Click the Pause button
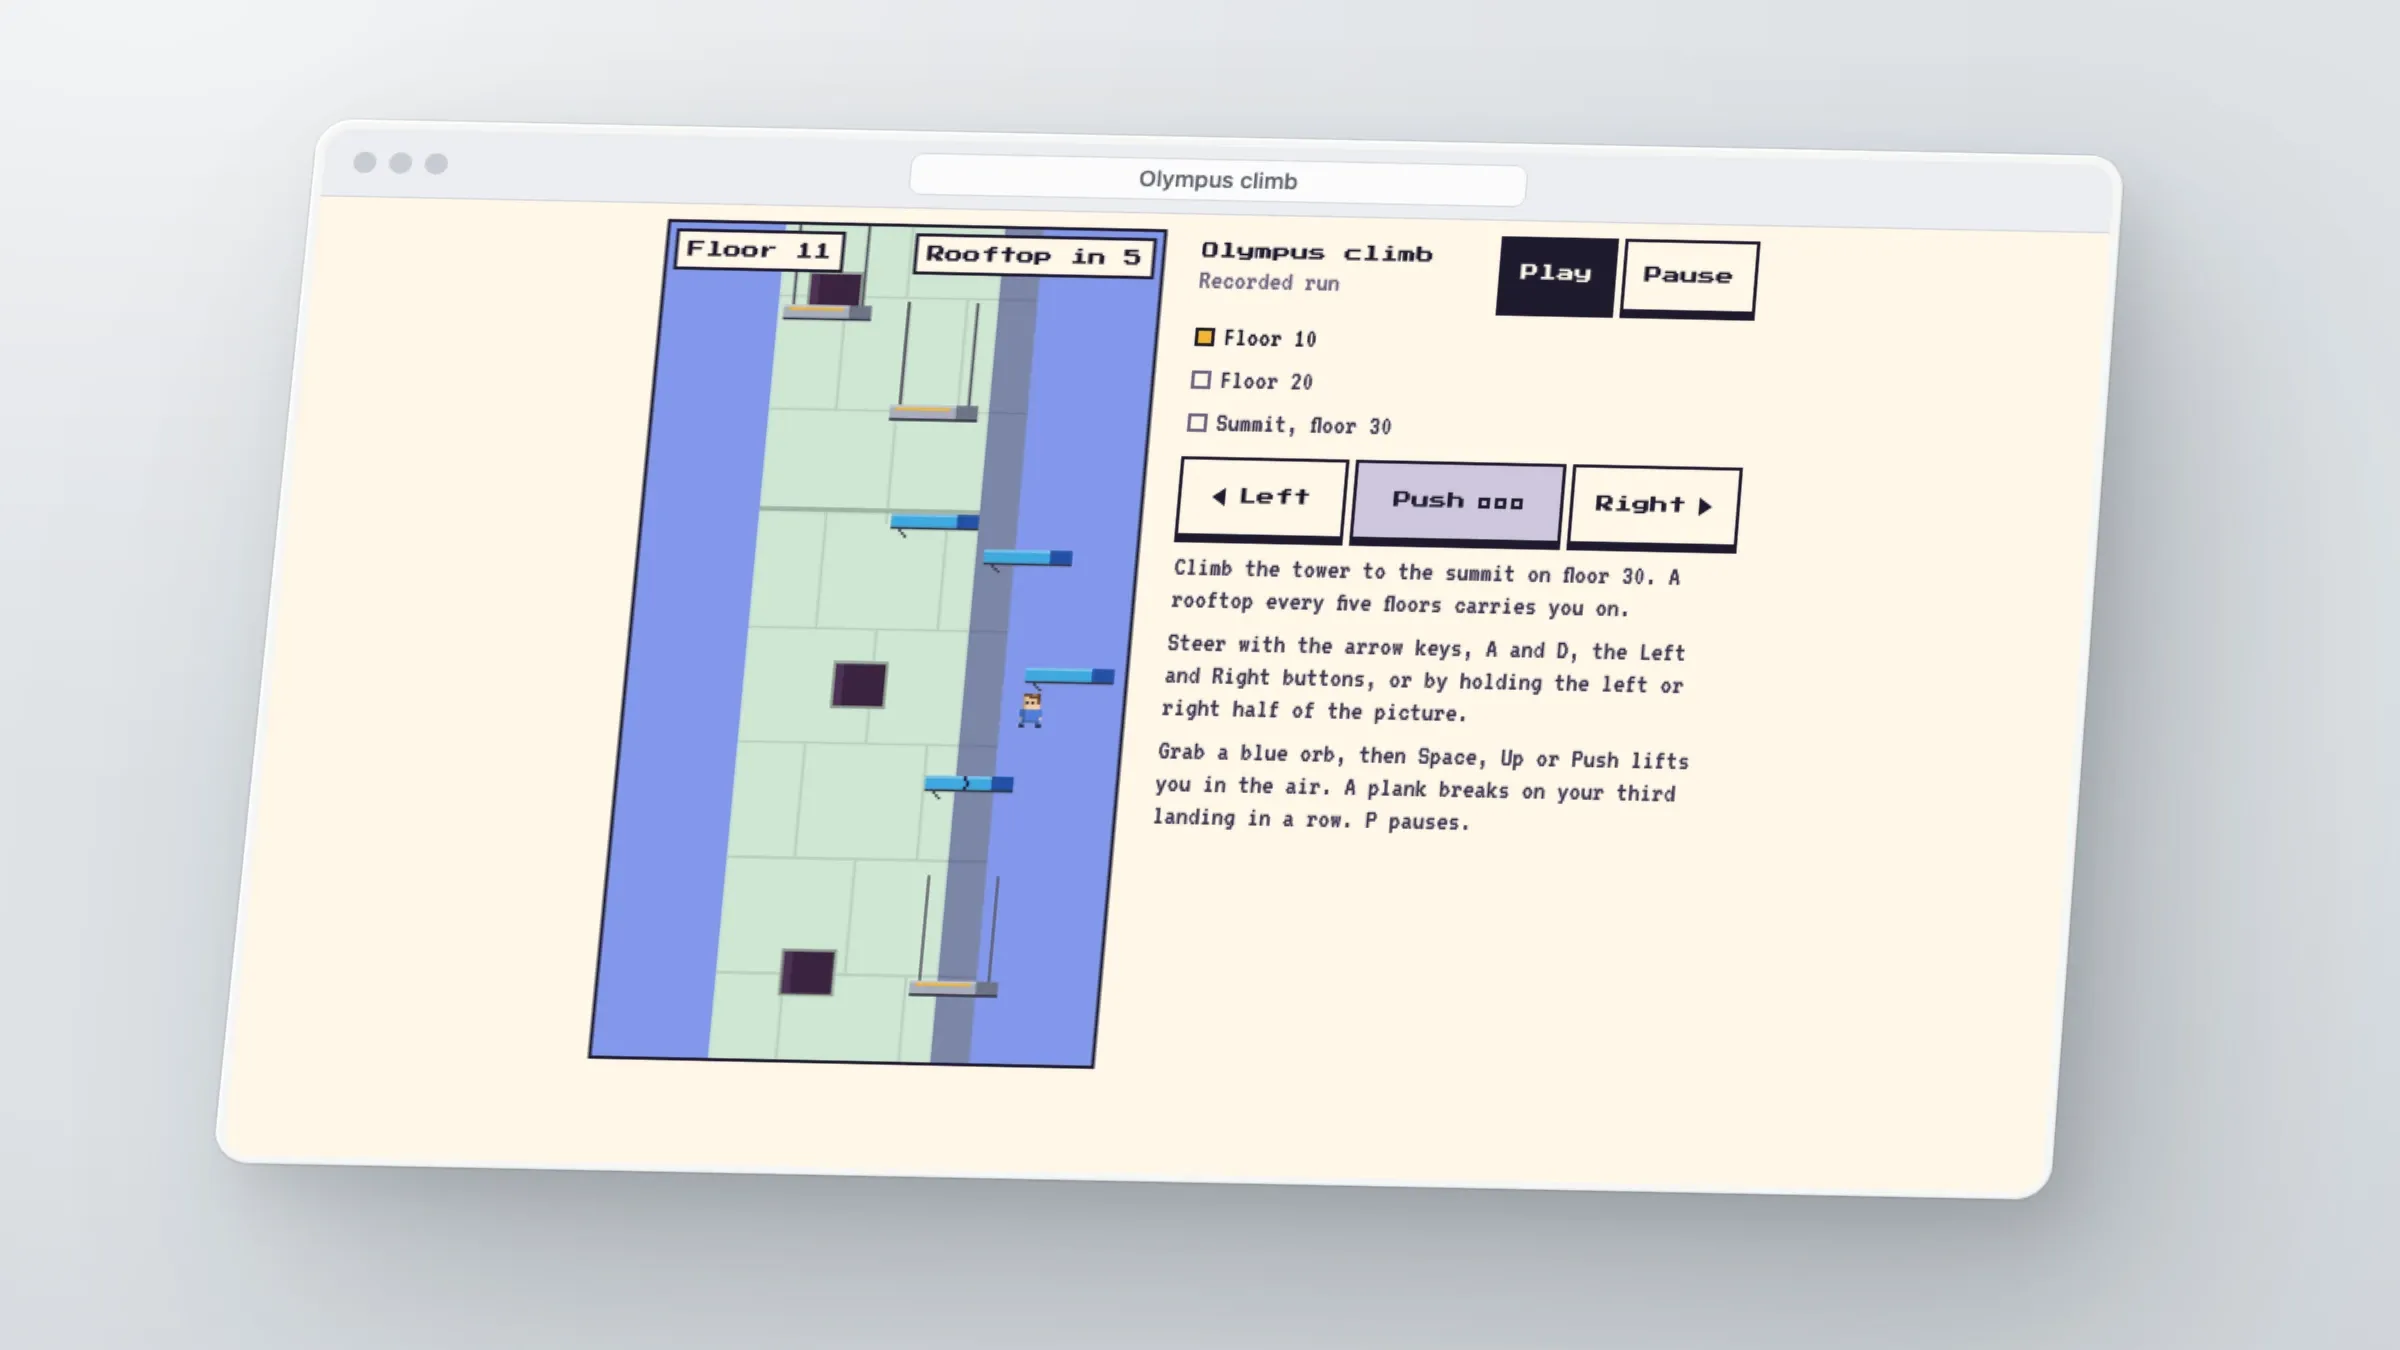The width and height of the screenshot is (2400, 1350). (x=1688, y=278)
